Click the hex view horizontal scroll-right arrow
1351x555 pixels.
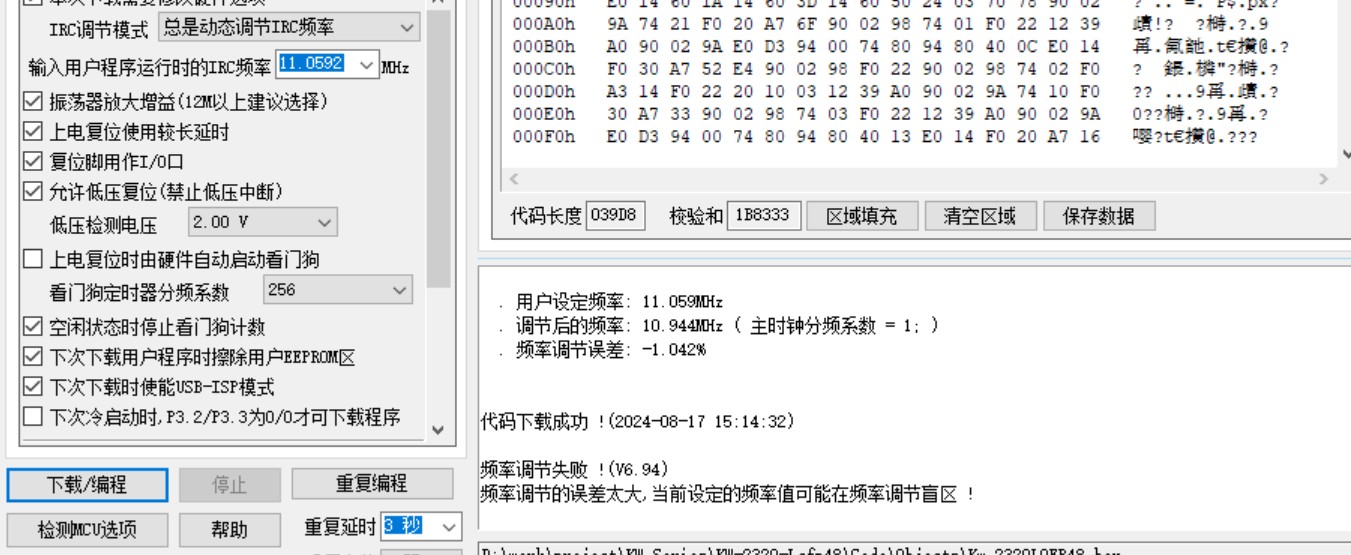[1324, 180]
